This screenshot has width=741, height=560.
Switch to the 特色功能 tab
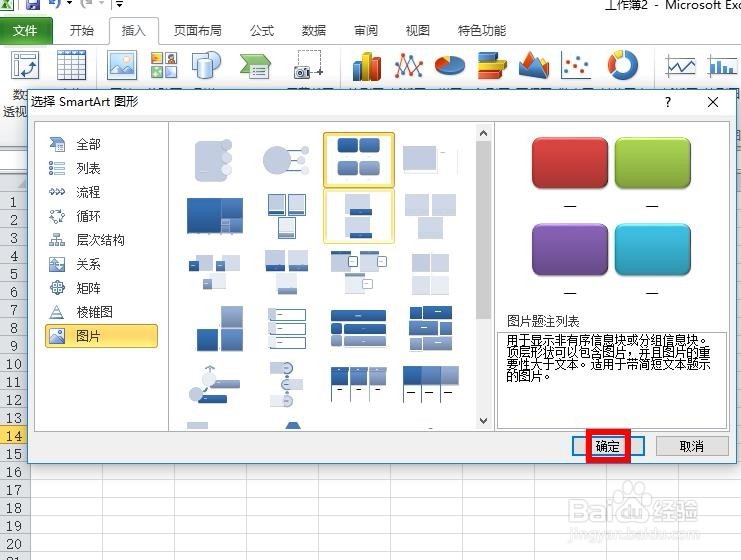(x=482, y=31)
